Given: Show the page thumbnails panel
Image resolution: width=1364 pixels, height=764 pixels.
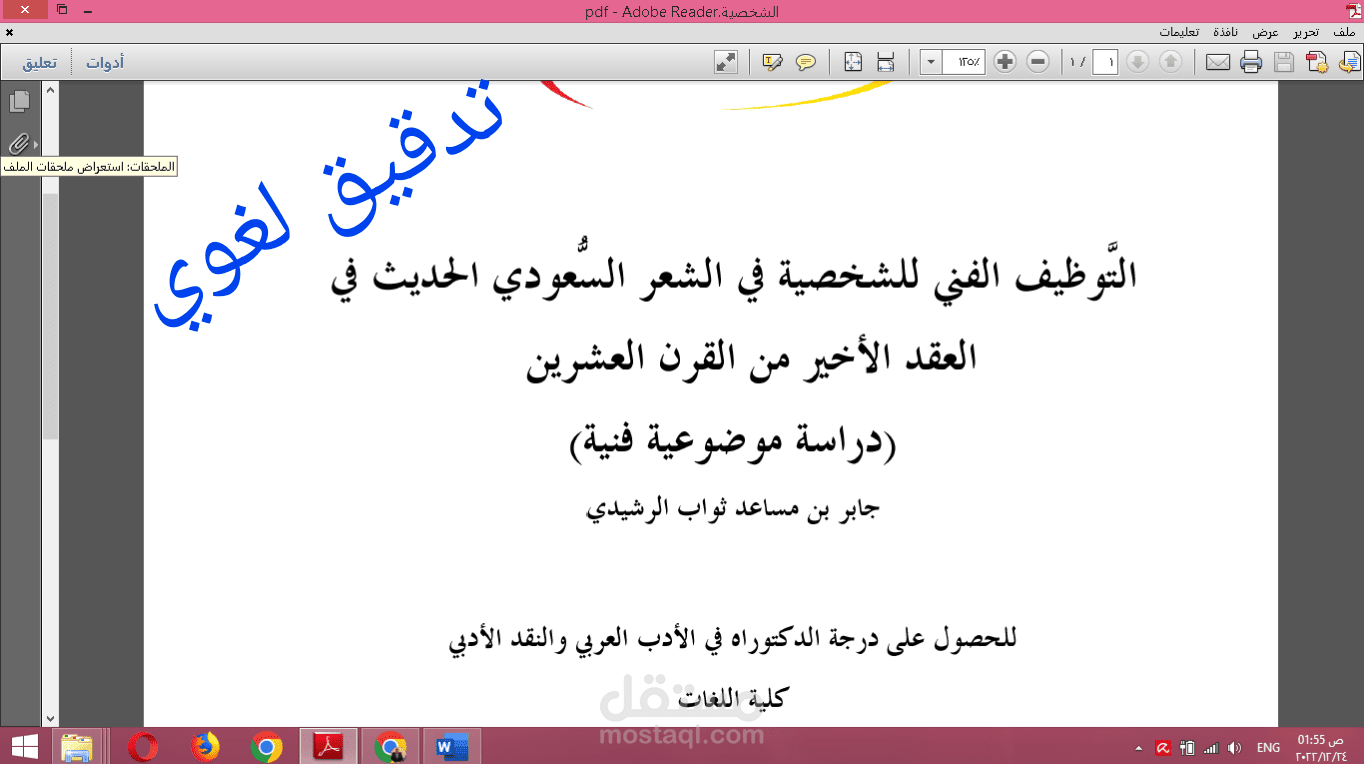Looking at the screenshot, I should tap(19, 101).
